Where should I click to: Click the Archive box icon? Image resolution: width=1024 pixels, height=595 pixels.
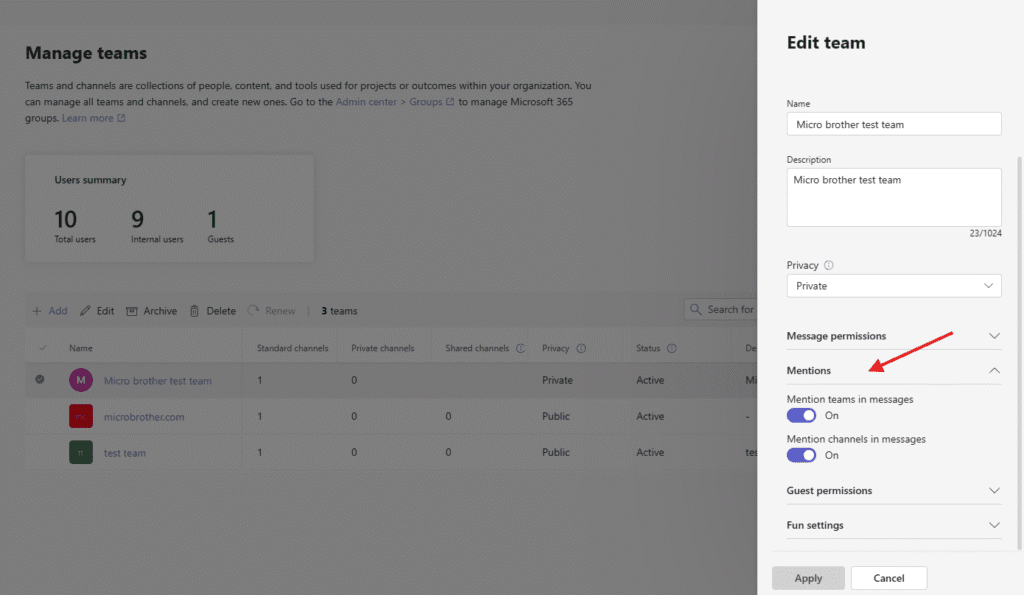tap(132, 311)
